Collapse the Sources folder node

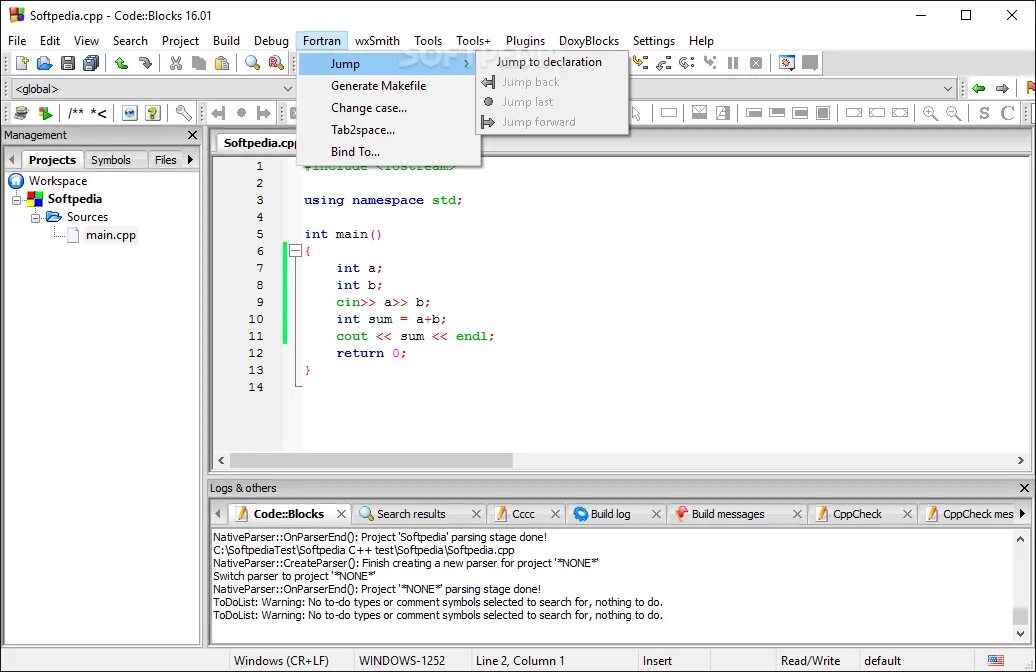pos(36,217)
